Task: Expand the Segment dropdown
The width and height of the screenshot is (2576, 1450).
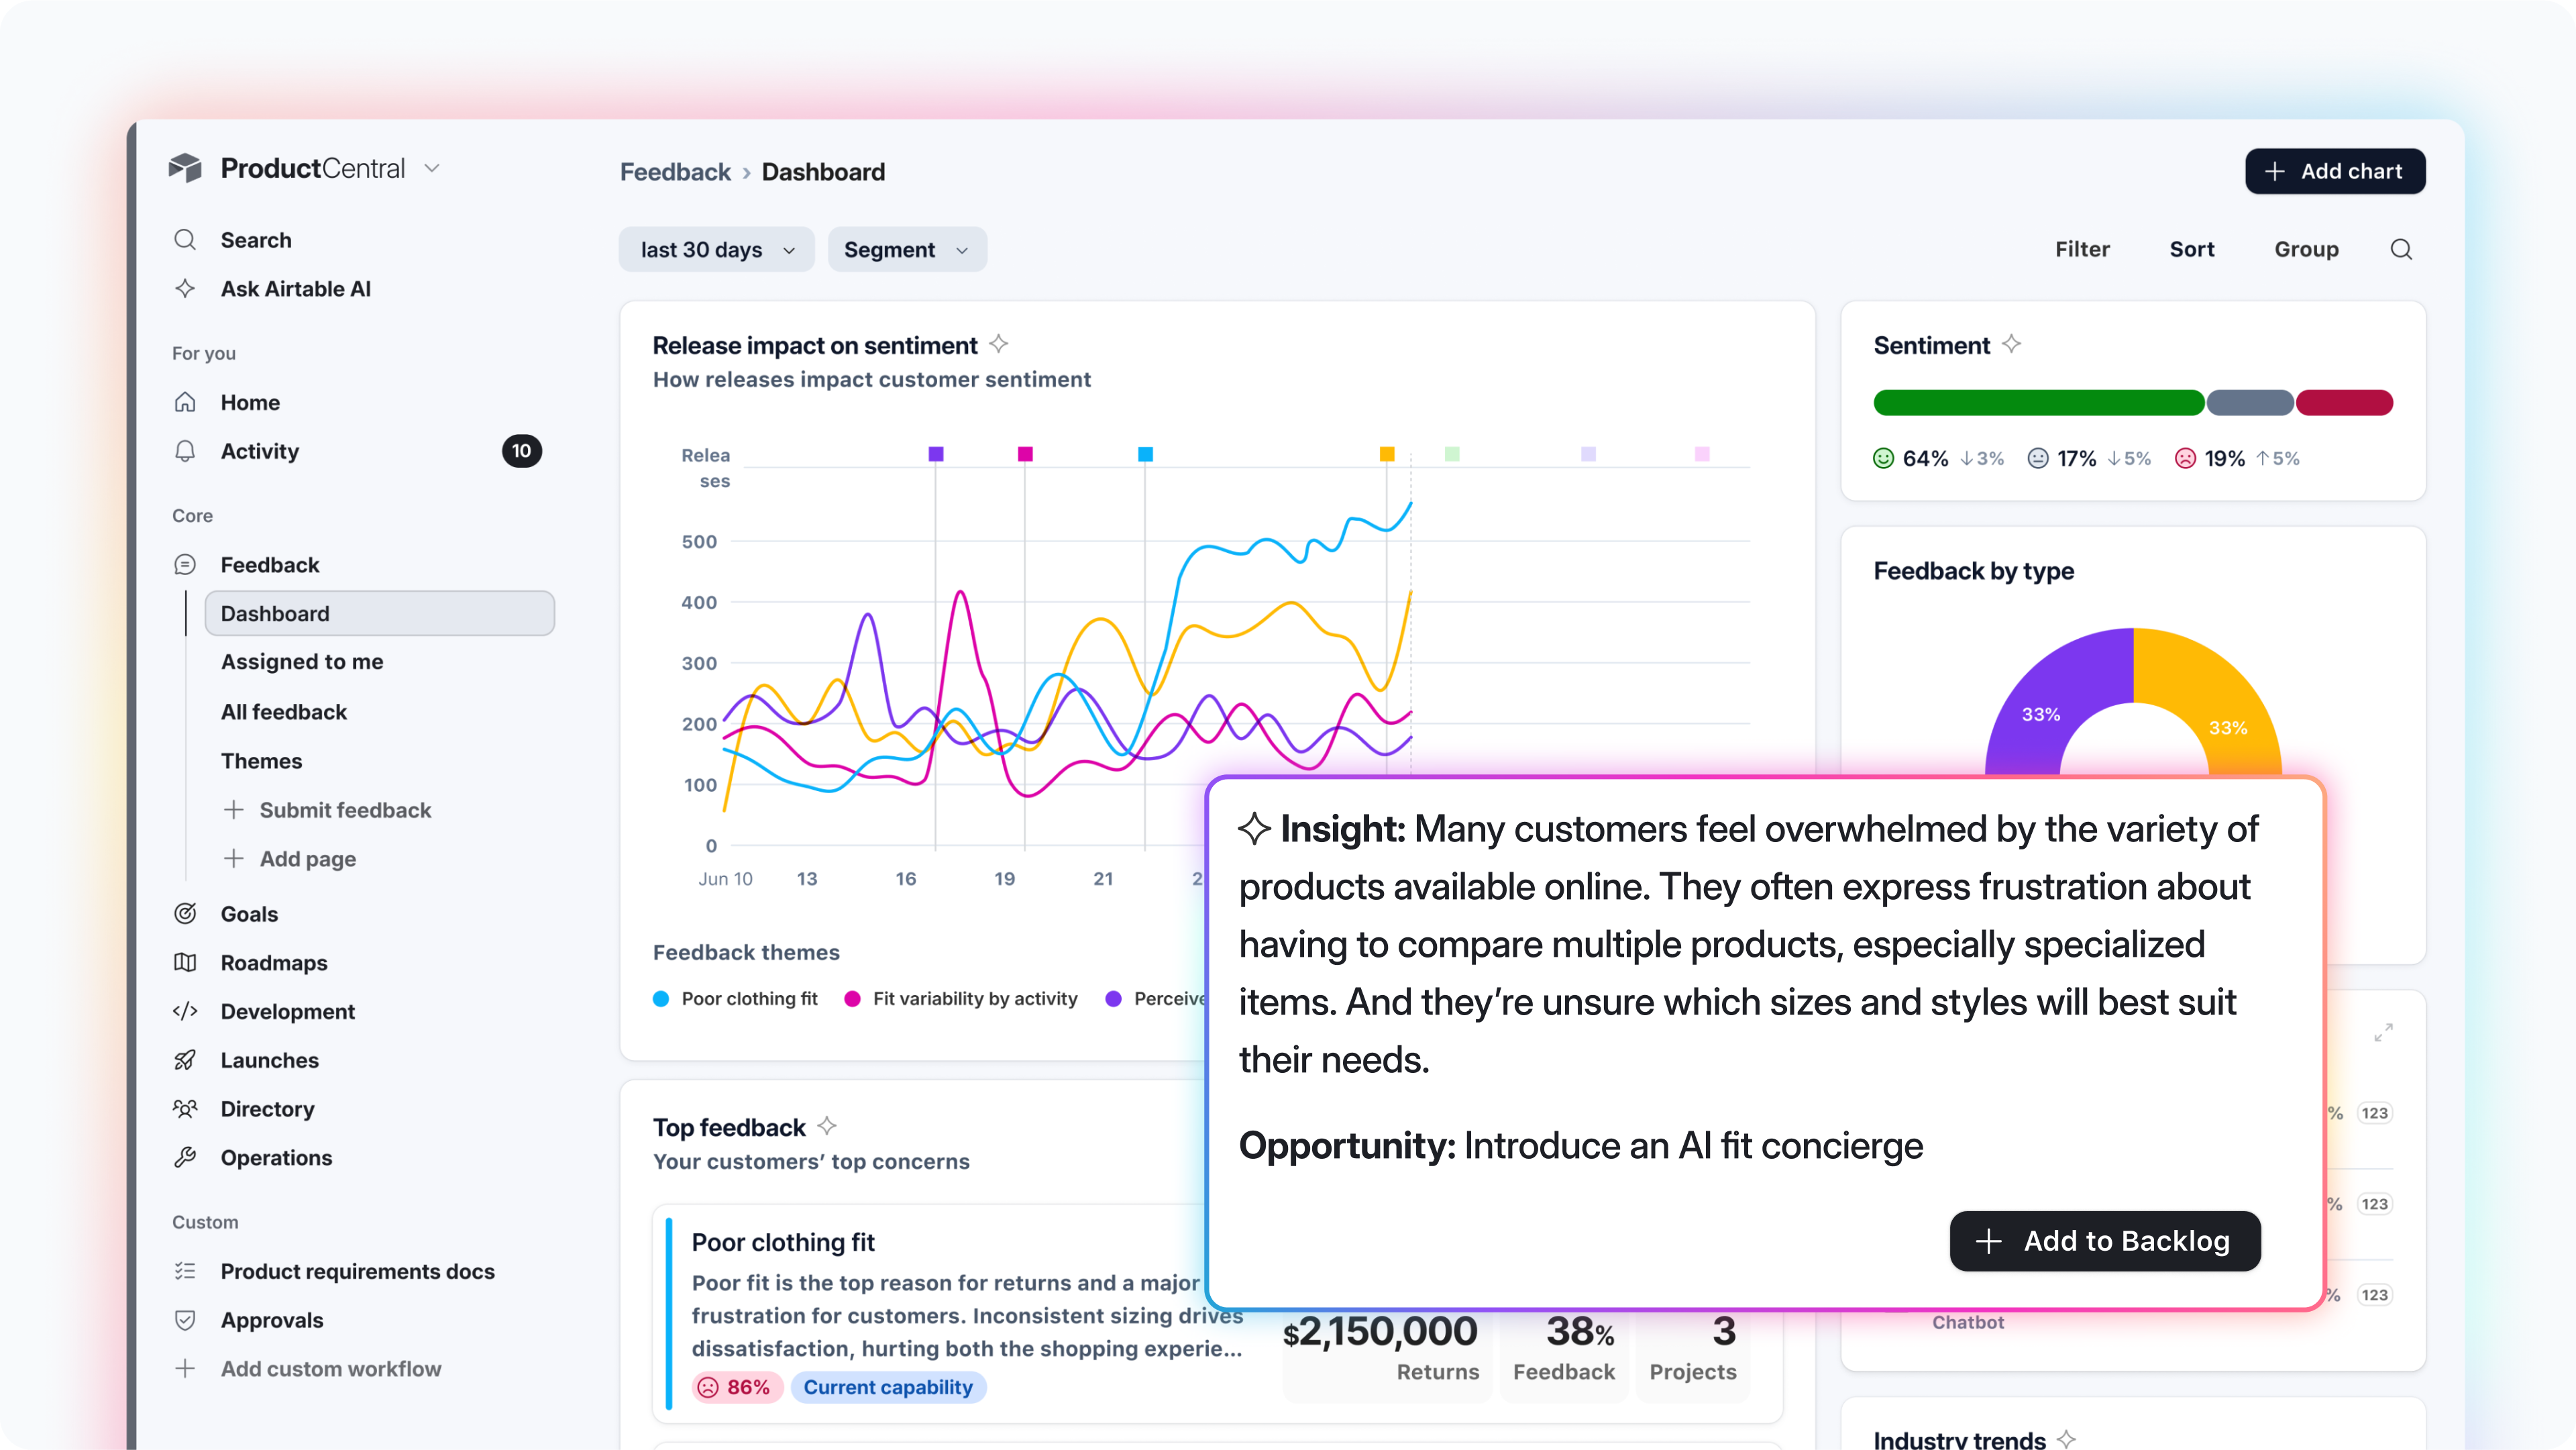Action: (906, 250)
